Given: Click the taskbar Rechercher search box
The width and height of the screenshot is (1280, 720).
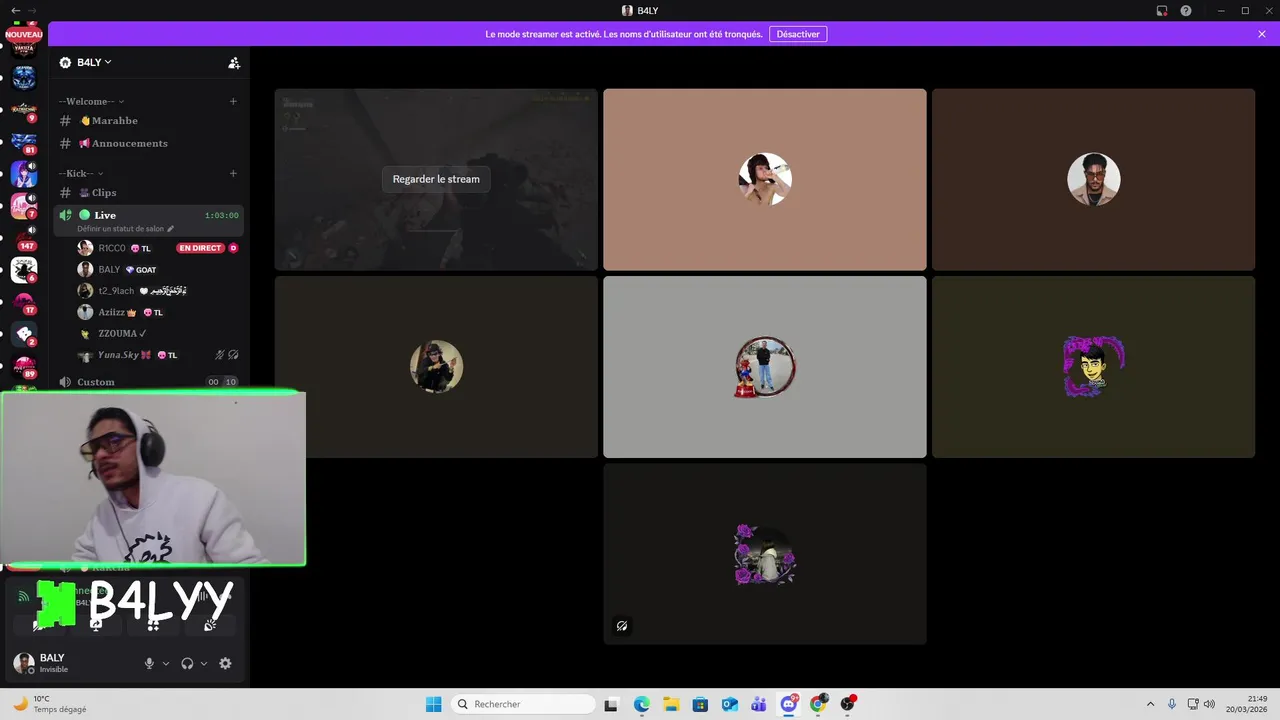Looking at the screenshot, I should pyautogui.click(x=522, y=704).
